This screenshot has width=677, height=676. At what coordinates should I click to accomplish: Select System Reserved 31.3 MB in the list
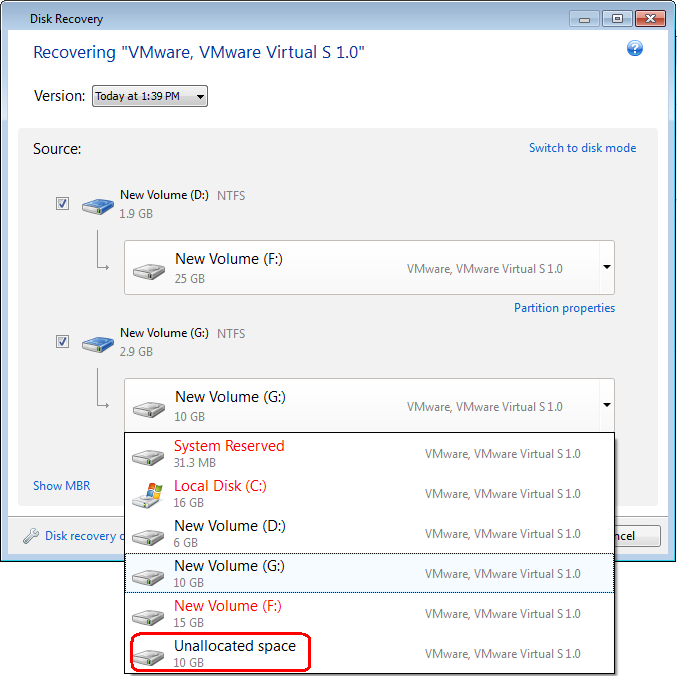tap(369, 452)
